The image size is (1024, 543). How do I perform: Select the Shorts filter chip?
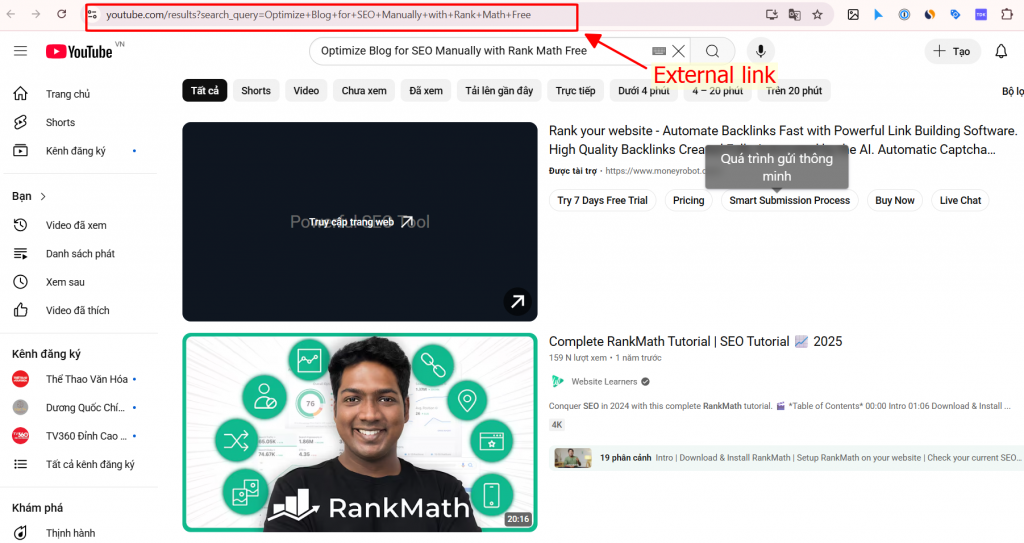255,91
